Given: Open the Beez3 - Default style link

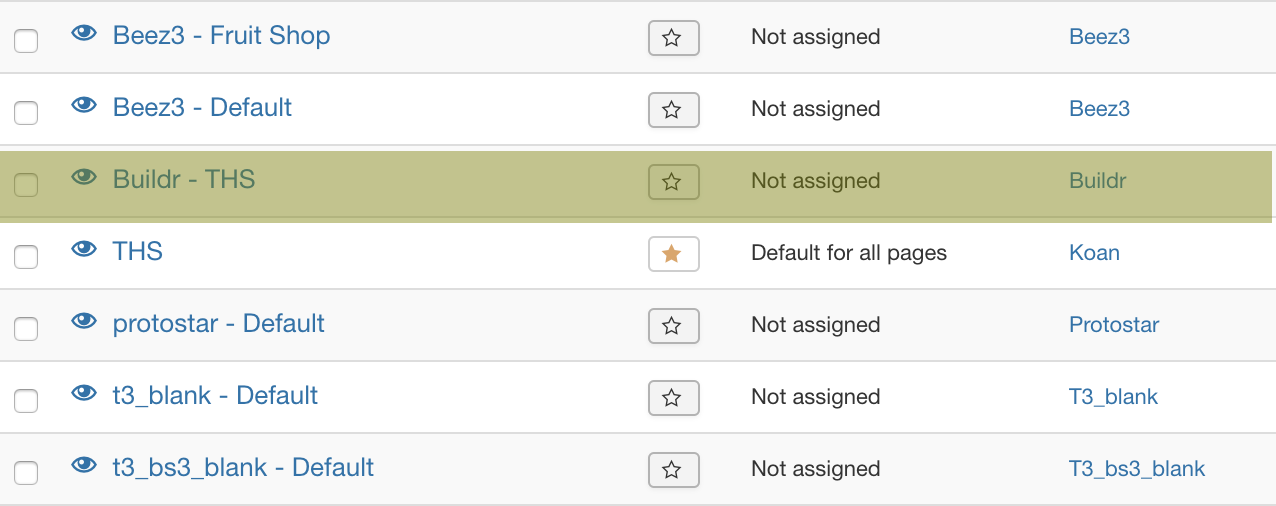Looking at the screenshot, I should [x=202, y=107].
